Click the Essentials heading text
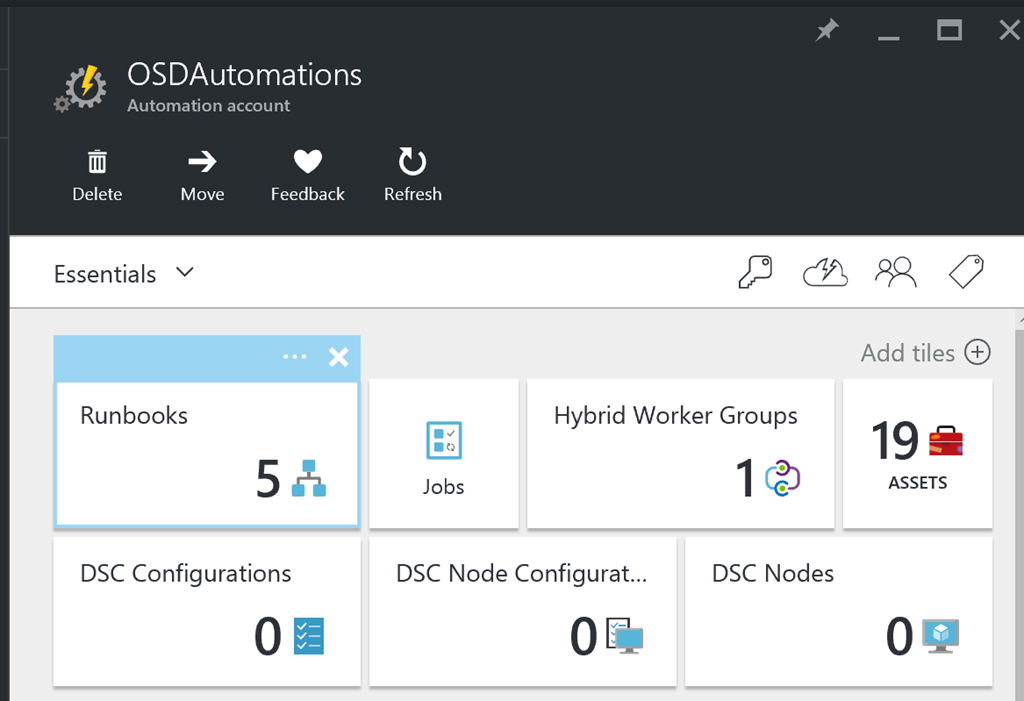The image size is (1024, 701). [105, 274]
